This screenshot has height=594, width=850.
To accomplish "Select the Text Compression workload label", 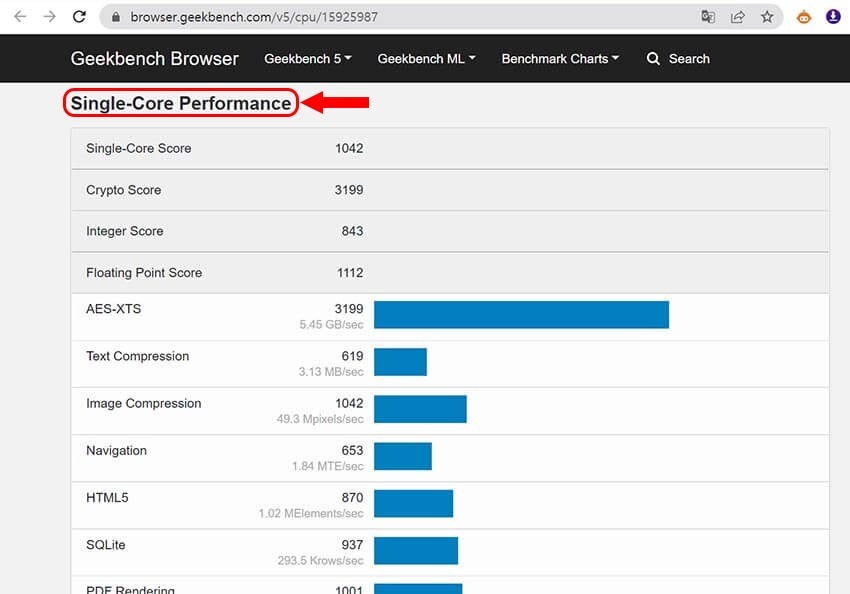I will coord(138,356).
